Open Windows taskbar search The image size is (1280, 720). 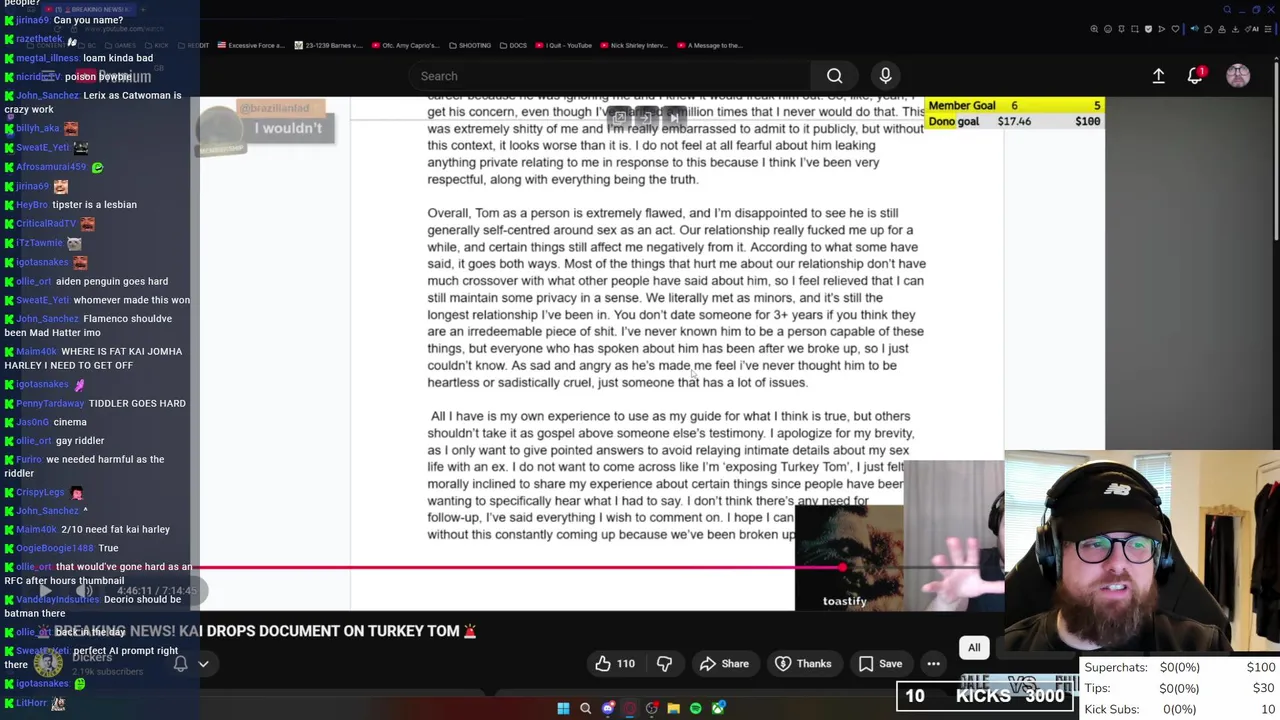tap(586, 708)
